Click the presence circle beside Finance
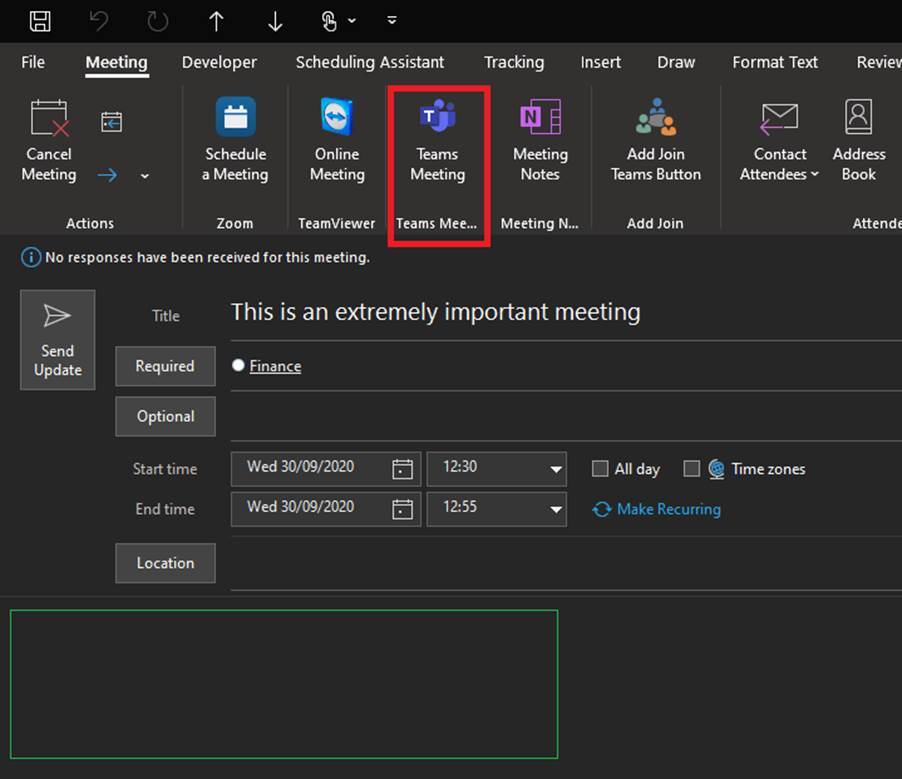This screenshot has height=779, width=902. 238,365
